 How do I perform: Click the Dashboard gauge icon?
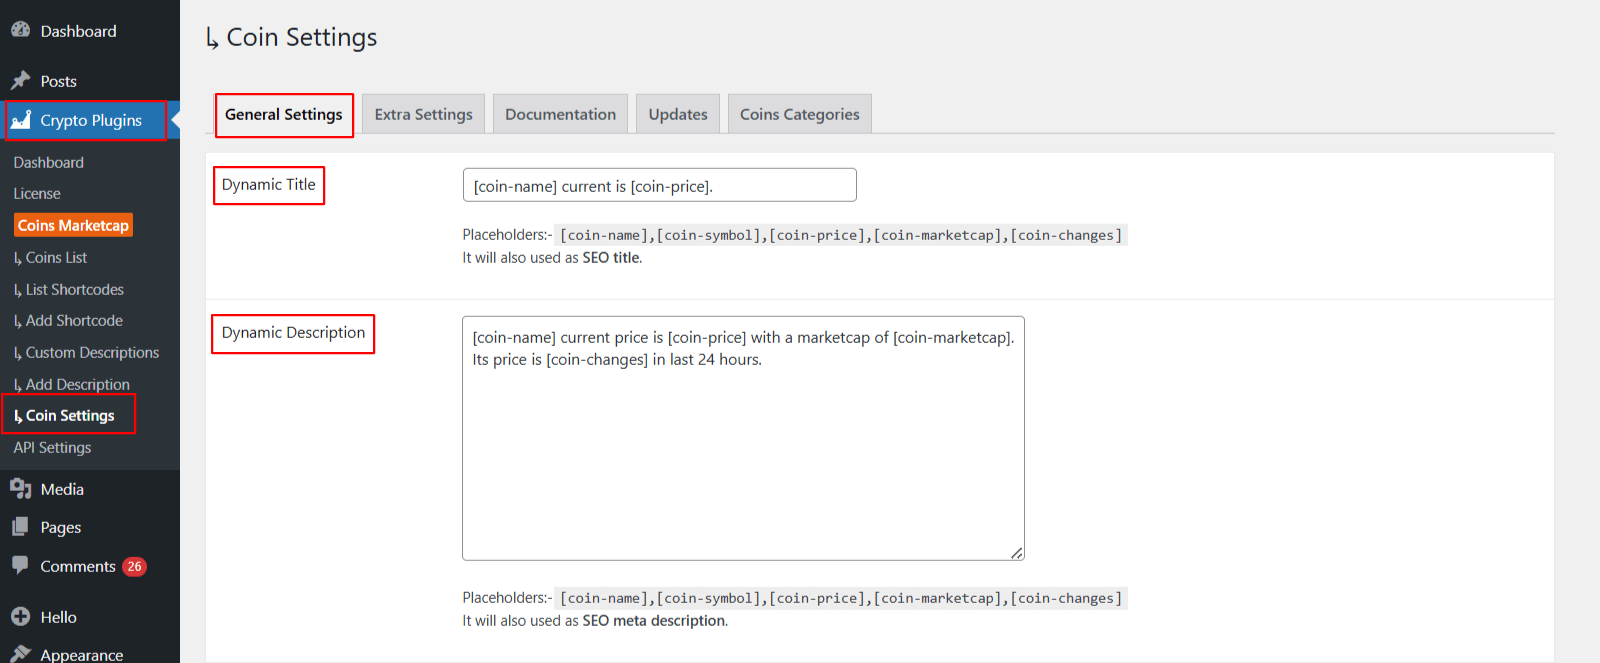[x=20, y=30]
